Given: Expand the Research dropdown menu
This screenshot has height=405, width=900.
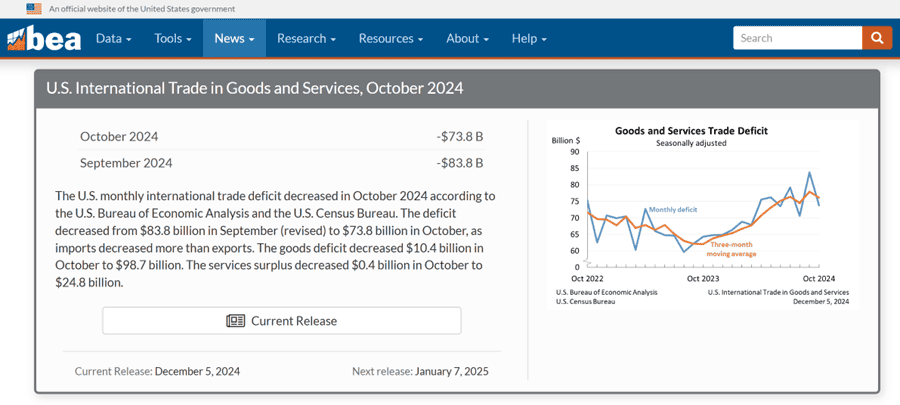Looking at the screenshot, I should (306, 38).
